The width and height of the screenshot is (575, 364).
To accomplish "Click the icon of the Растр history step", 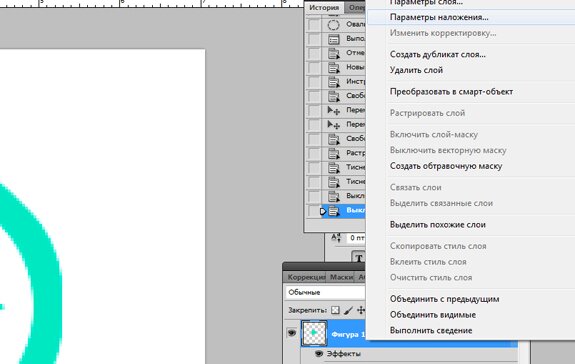I will click(x=333, y=154).
